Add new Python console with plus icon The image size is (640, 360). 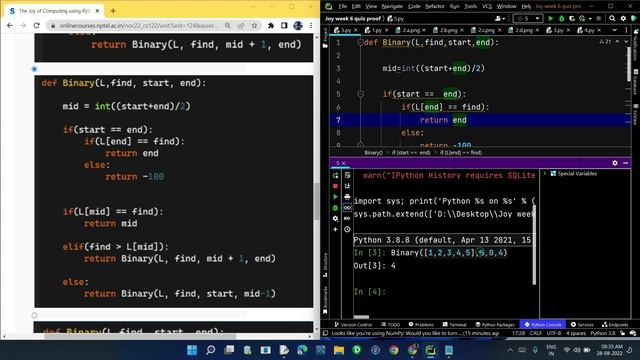[x=336, y=229]
